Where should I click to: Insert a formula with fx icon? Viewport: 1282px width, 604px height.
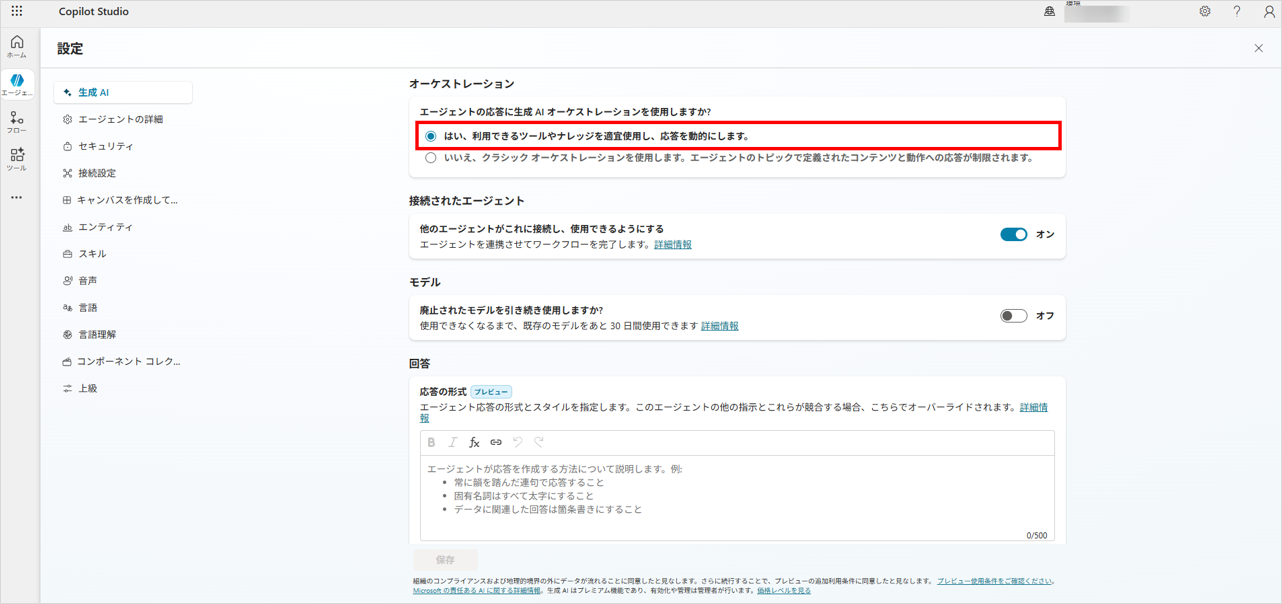click(x=474, y=442)
